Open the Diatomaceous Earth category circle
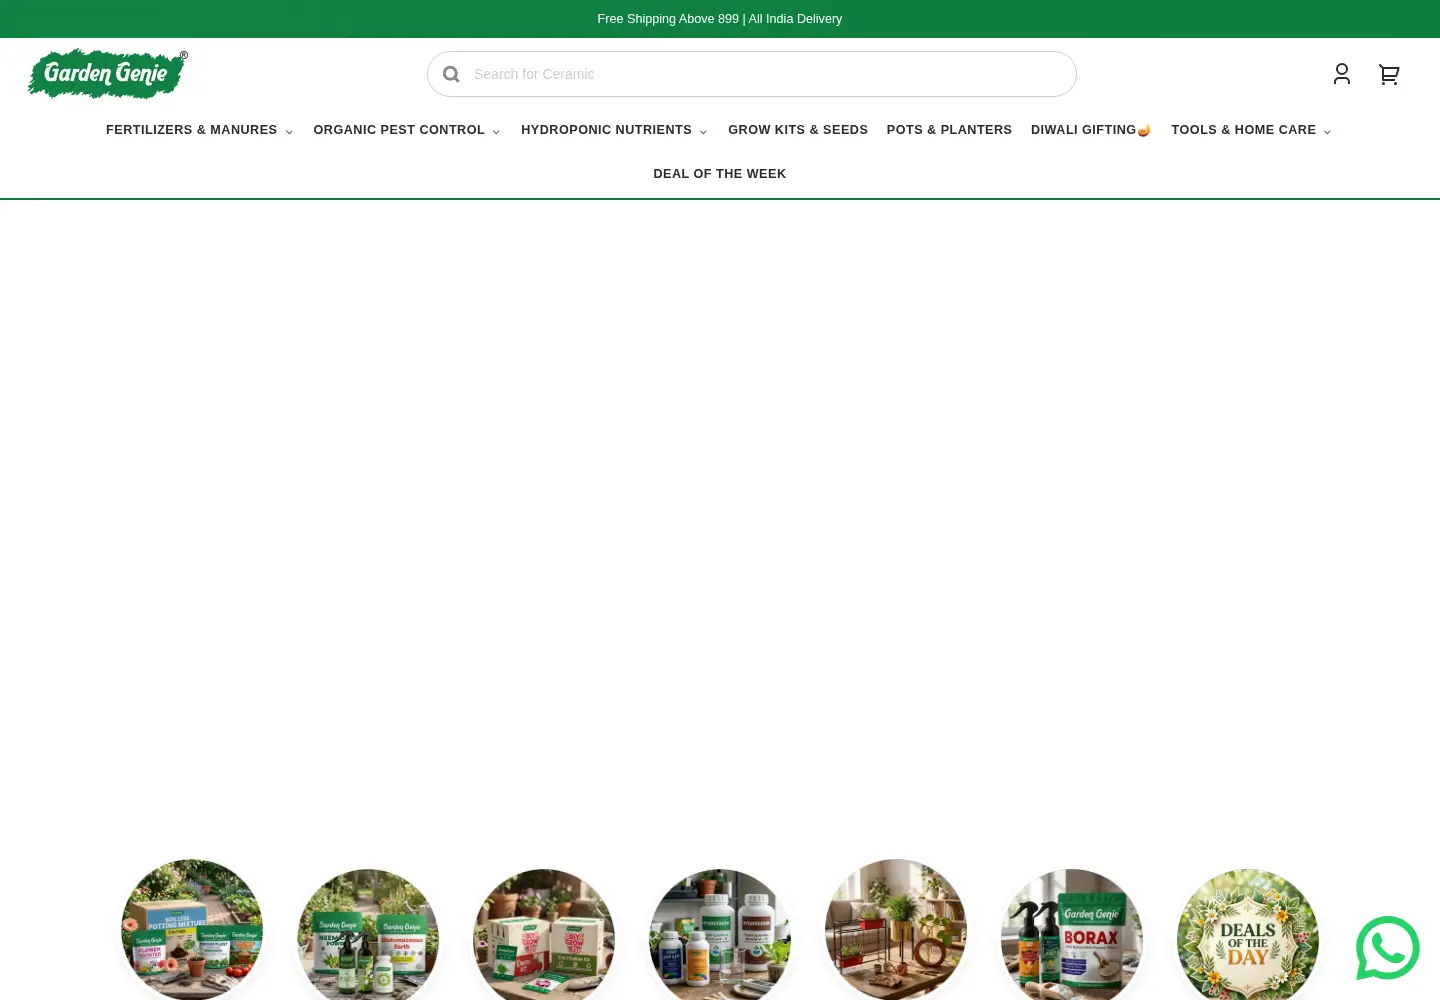1440x1000 pixels. point(368,934)
